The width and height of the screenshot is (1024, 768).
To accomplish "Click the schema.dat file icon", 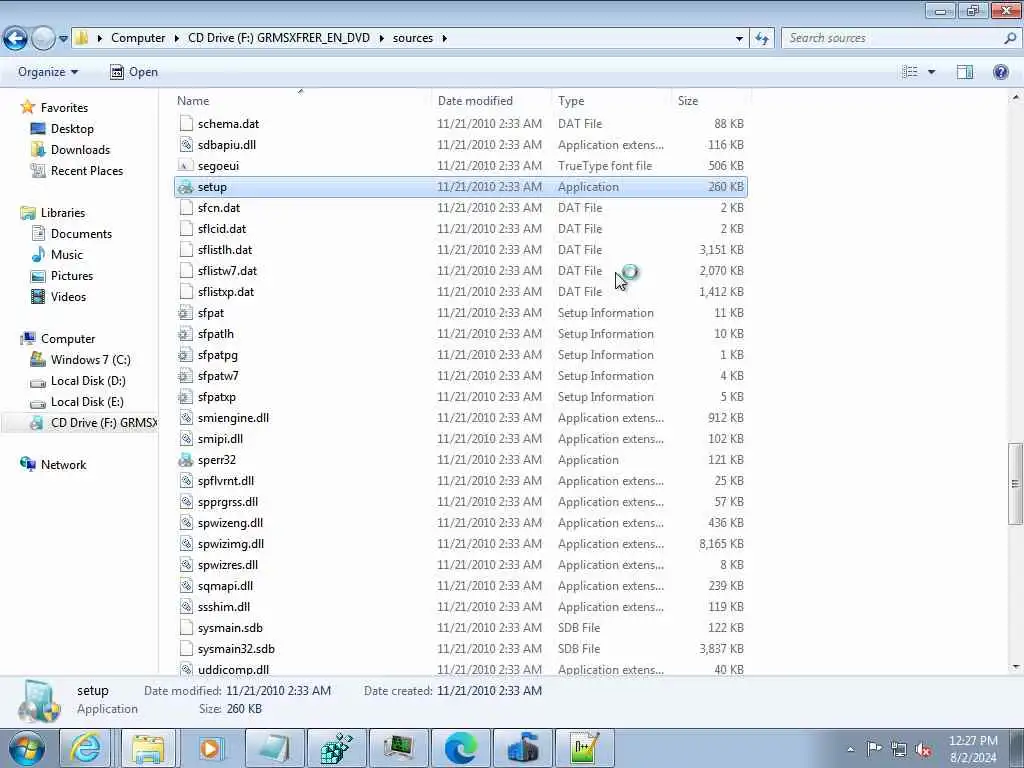I will tap(186, 124).
